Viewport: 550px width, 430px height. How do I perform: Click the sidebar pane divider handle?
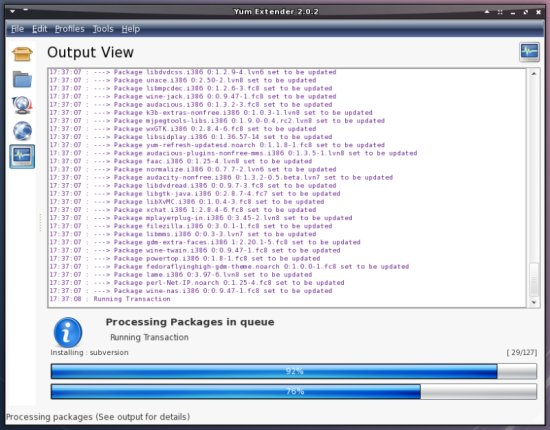click(x=41, y=222)
